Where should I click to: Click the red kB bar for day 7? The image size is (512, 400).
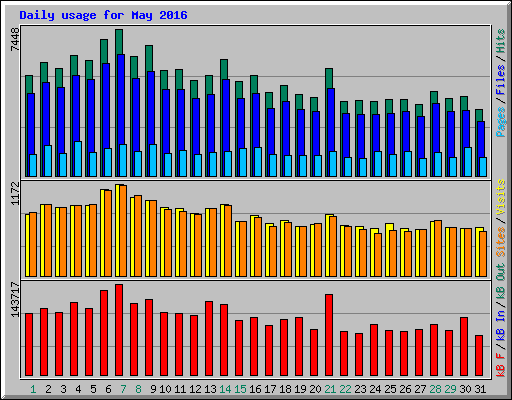[119, 330]
